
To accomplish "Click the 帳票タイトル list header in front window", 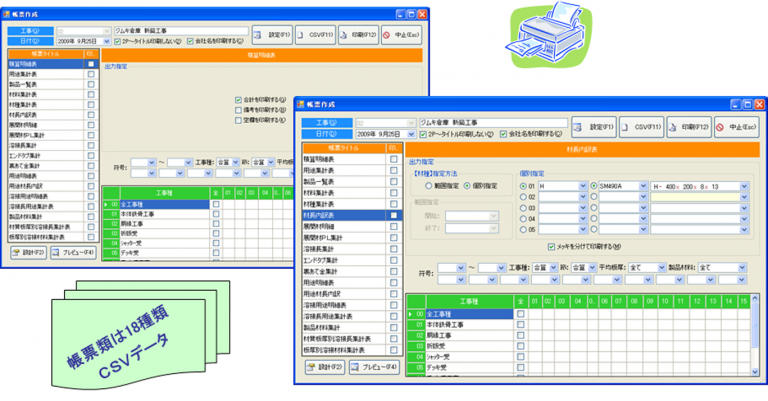I will tap(344, 148).
